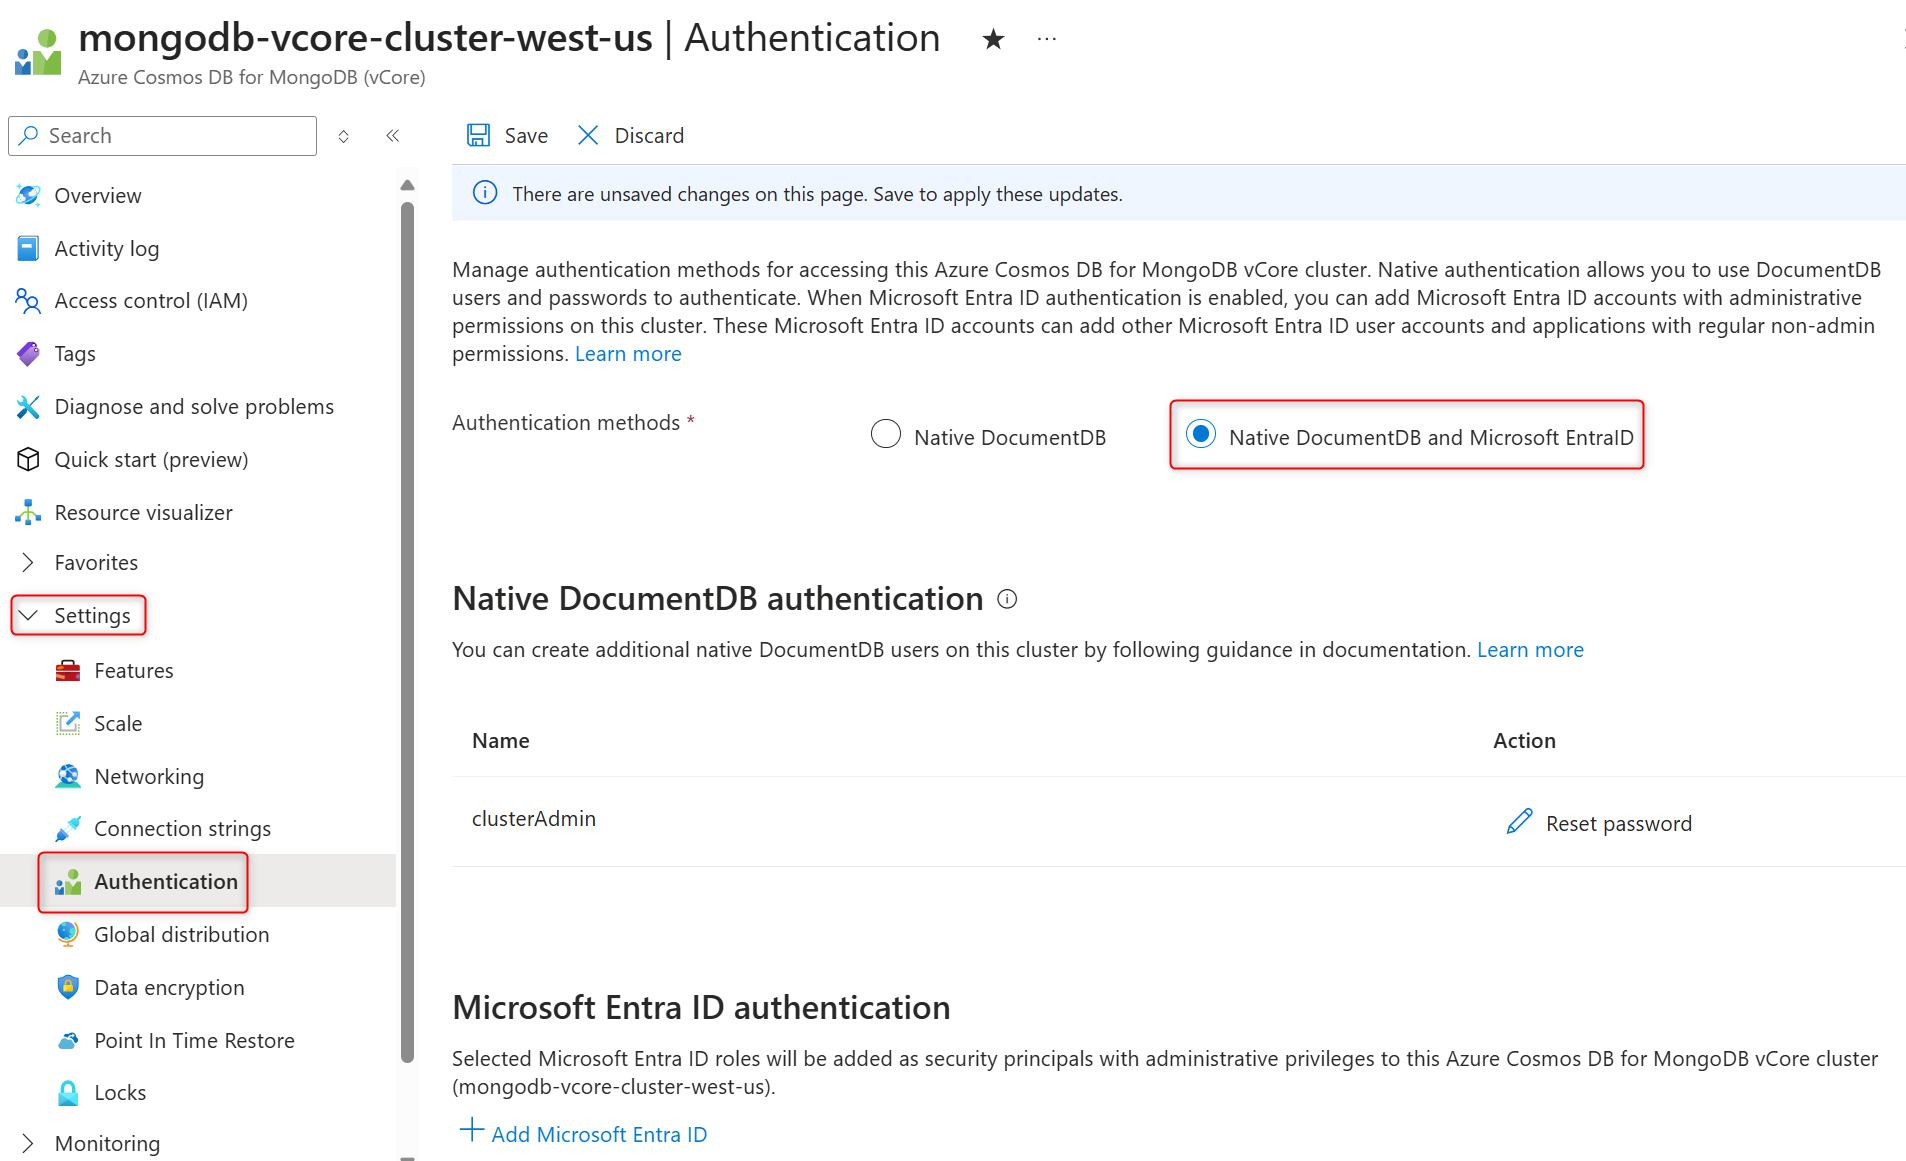Click the Access control (IAM) icon
Image resolution: width=1906 pixels, height=1161 pixels.
[x=27, y=300]
